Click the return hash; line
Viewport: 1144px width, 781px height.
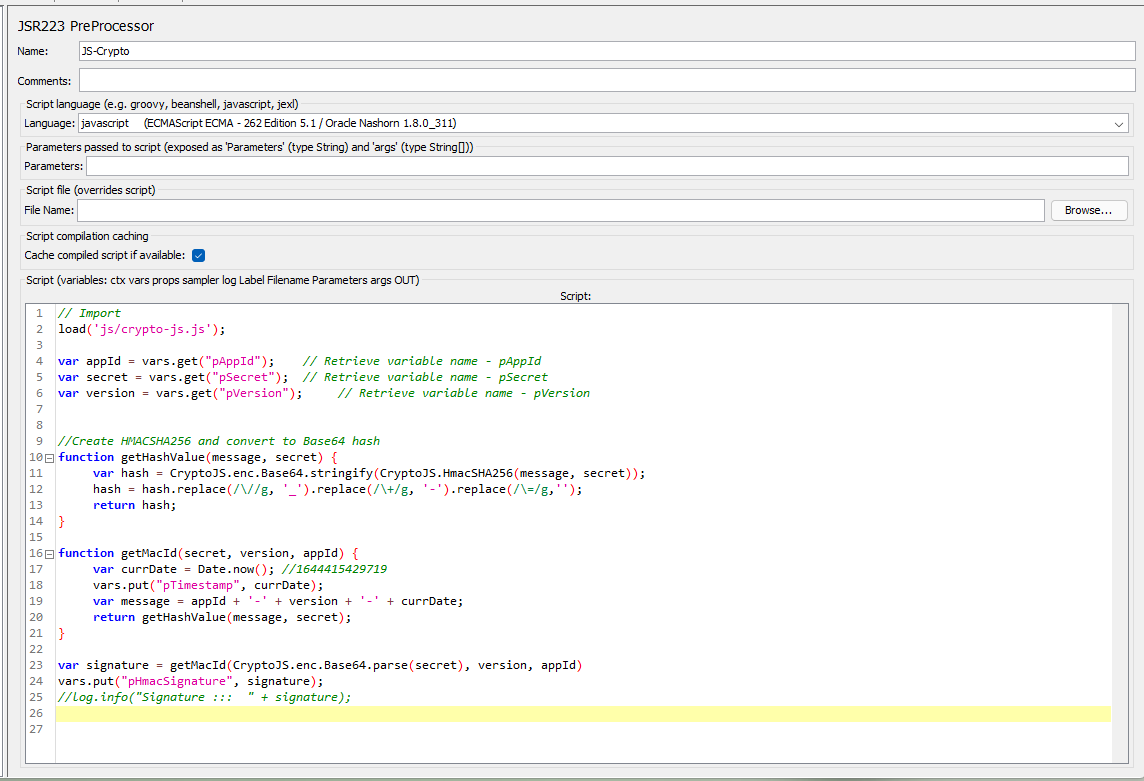click(134, 506)
